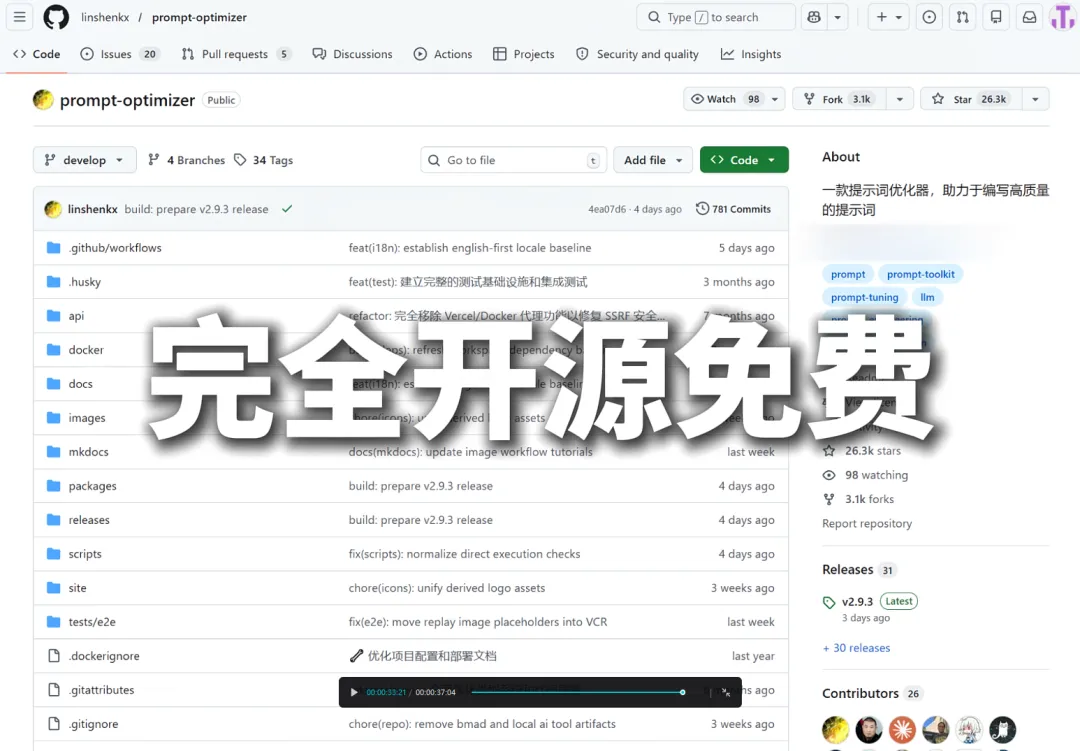
Task: Click the video progress slider handle
Action: 683,692
